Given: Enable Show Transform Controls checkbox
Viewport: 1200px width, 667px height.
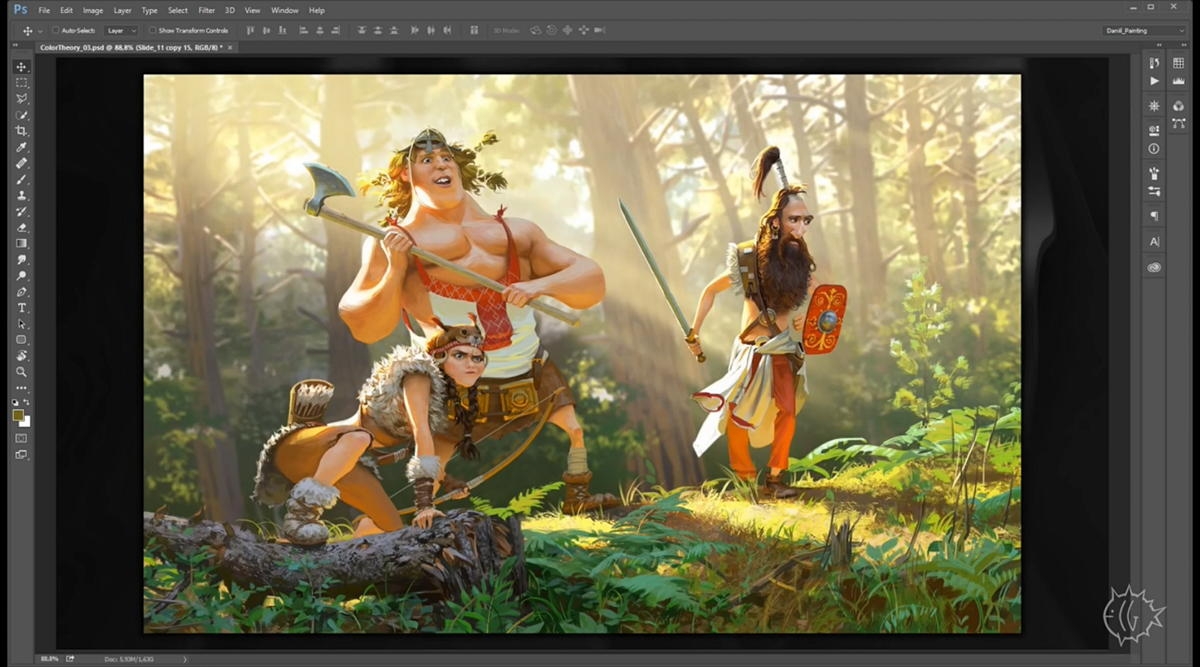Looking at the screenshot, I should point(153,30).
